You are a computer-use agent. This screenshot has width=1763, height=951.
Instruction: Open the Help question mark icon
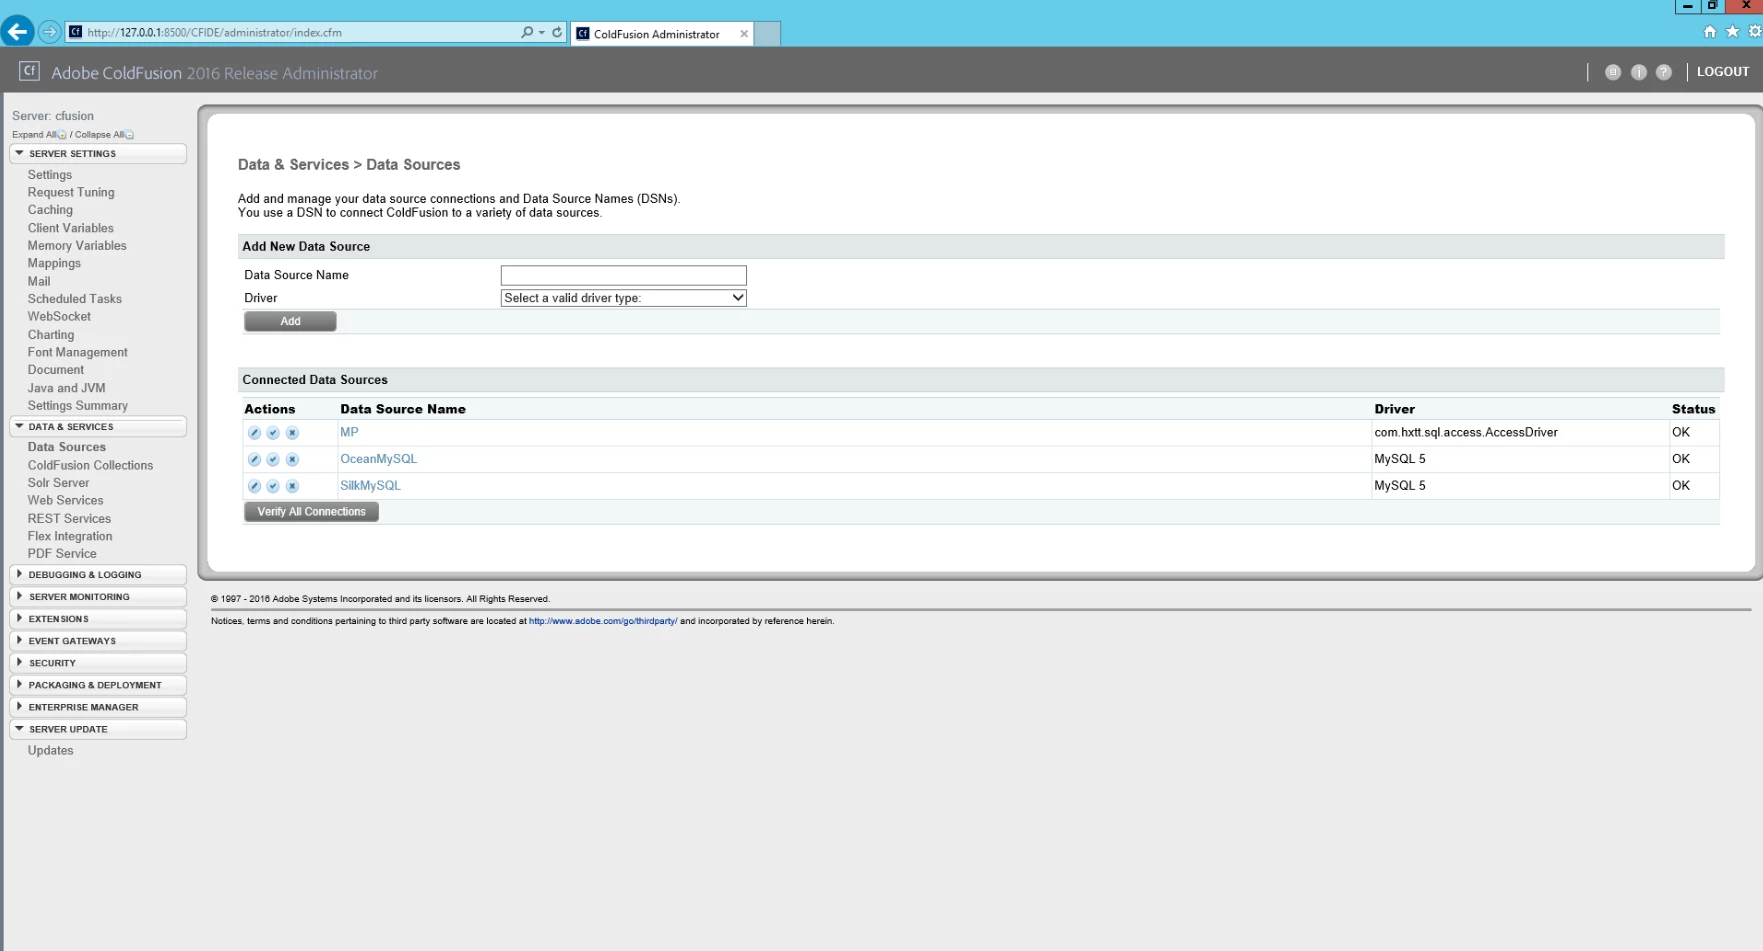coord(1664,72)
